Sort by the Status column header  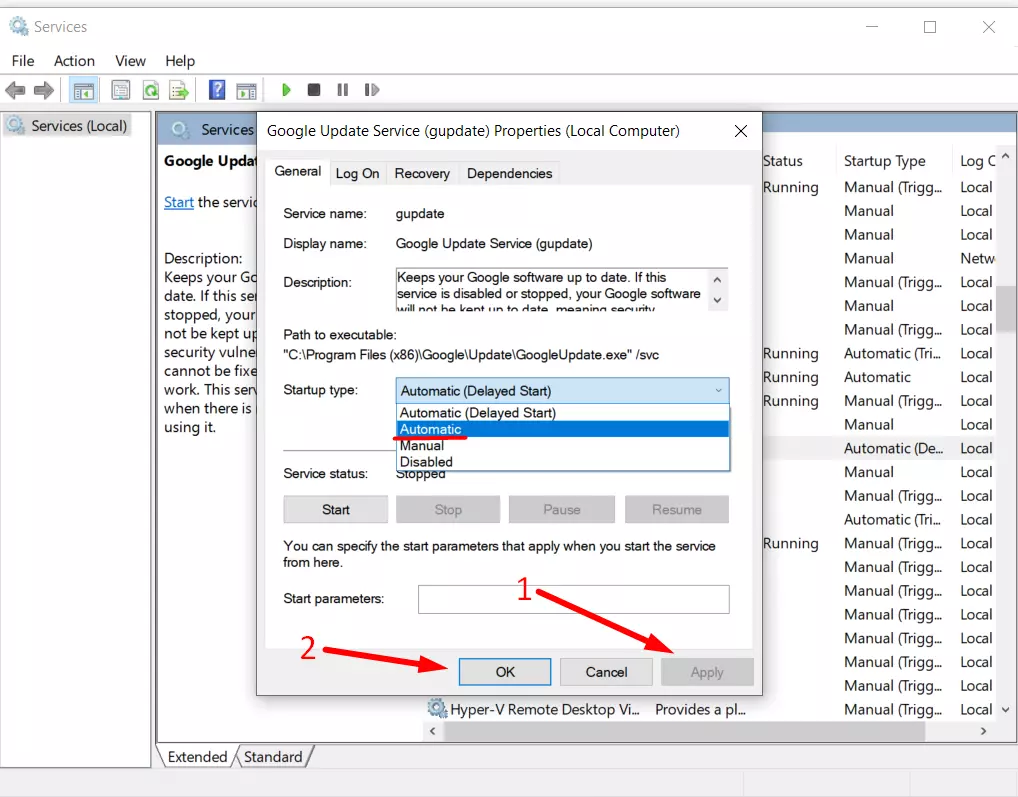[x=782, y=161]
